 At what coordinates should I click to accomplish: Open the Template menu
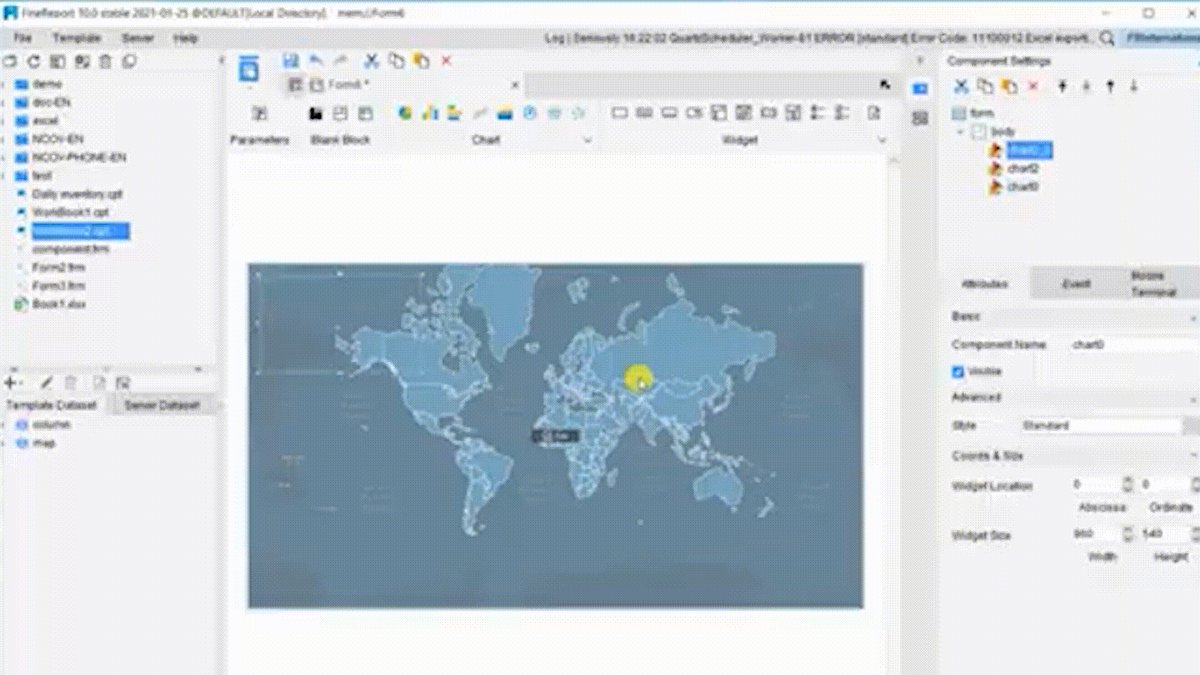pos(77,38)
